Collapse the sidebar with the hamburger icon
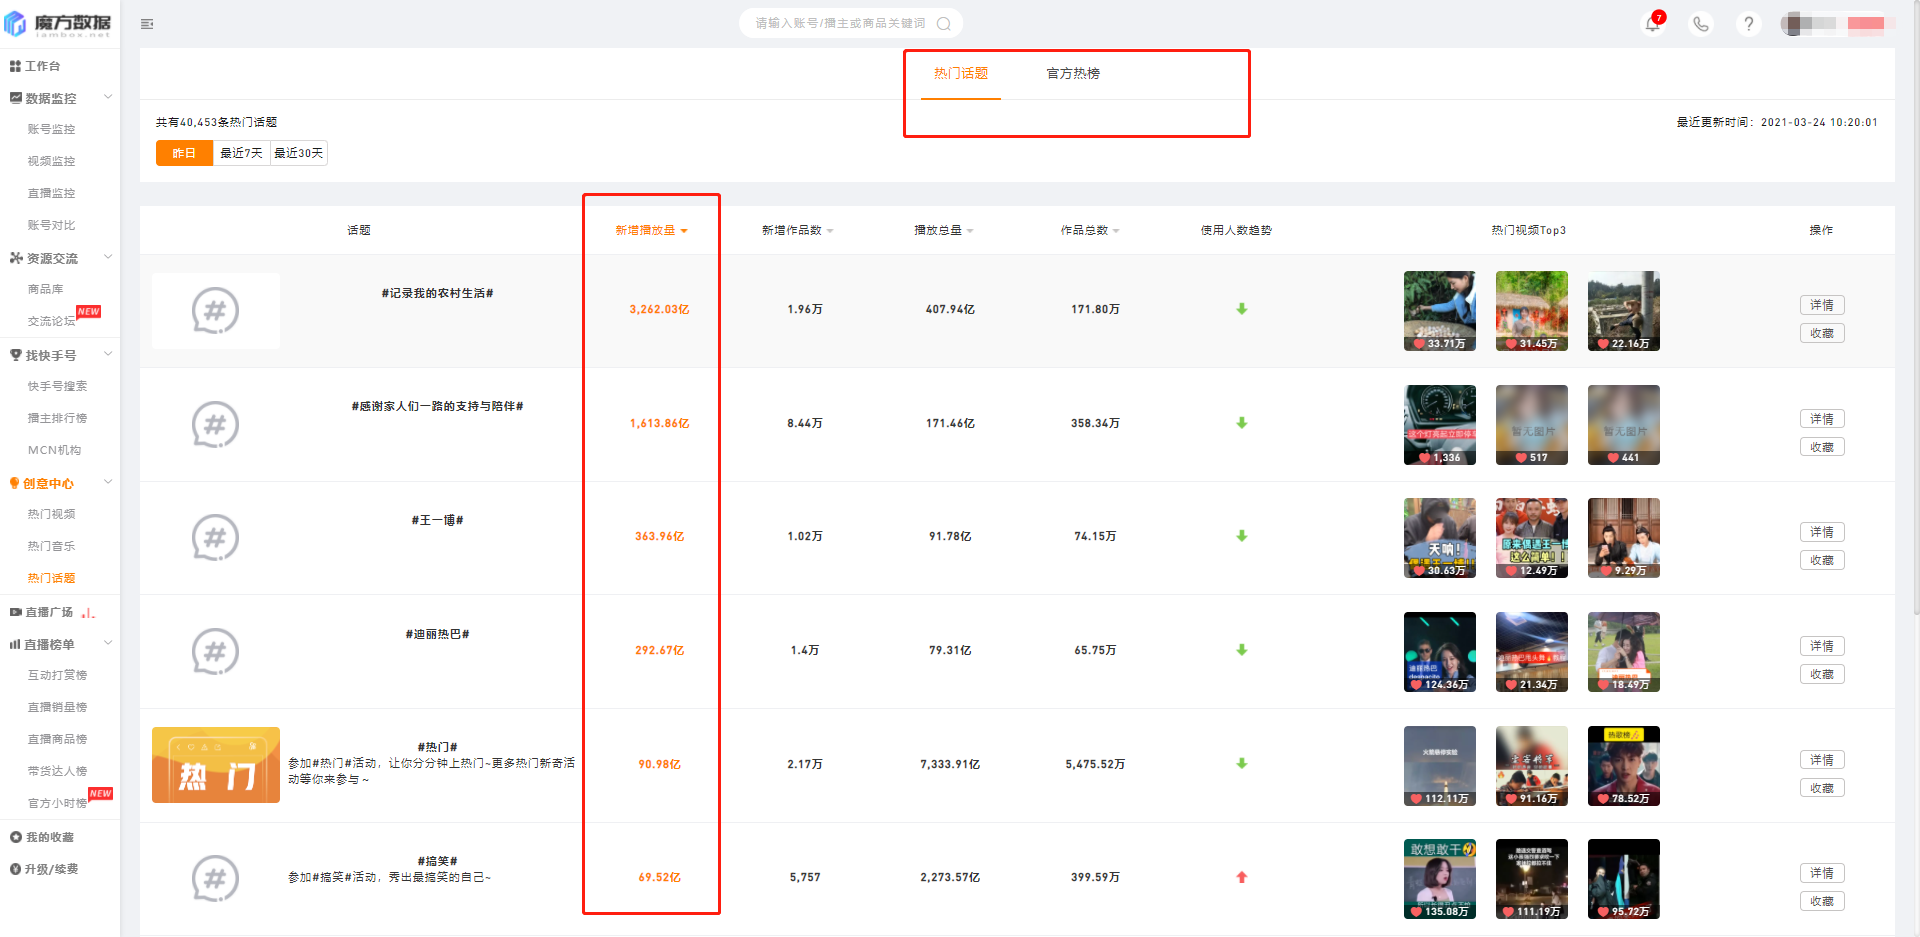Image resolution: width=1920 pixels, height=937 pixels. pos(147,24)
